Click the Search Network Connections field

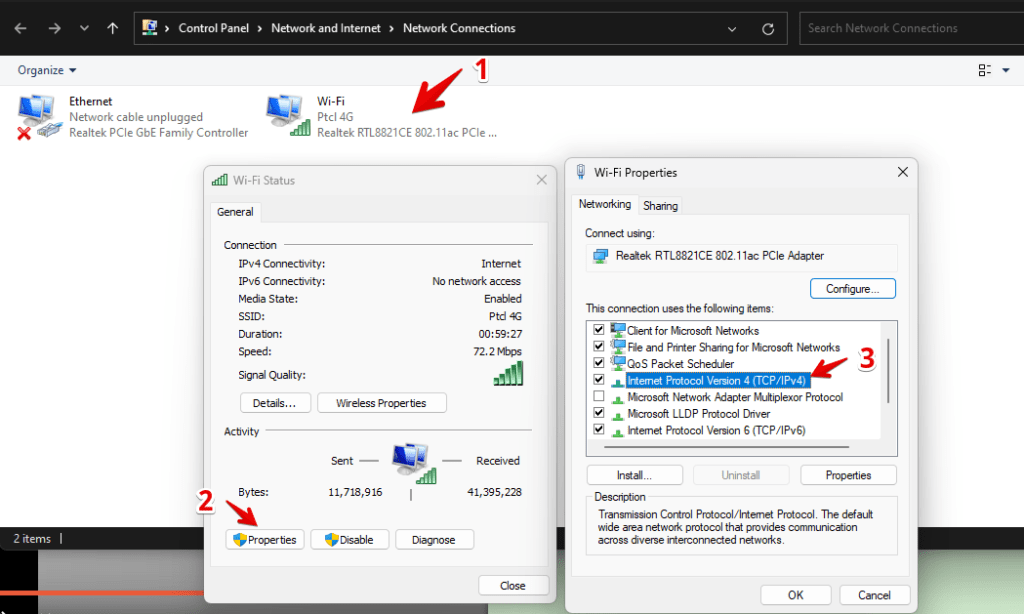pos(911,28)
